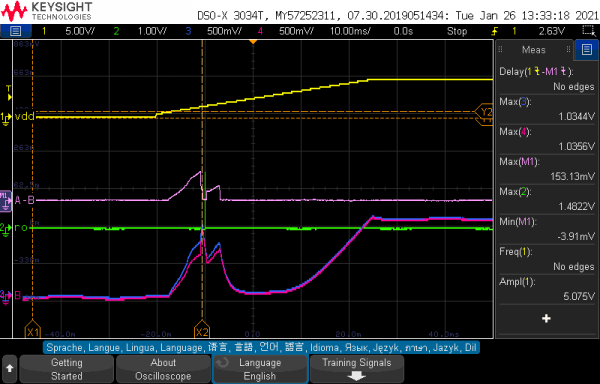Image resolution: width=600 pixels, height=384 pixels.
Task: Expand the Training Signals menu
Action: tap(357, 369)
